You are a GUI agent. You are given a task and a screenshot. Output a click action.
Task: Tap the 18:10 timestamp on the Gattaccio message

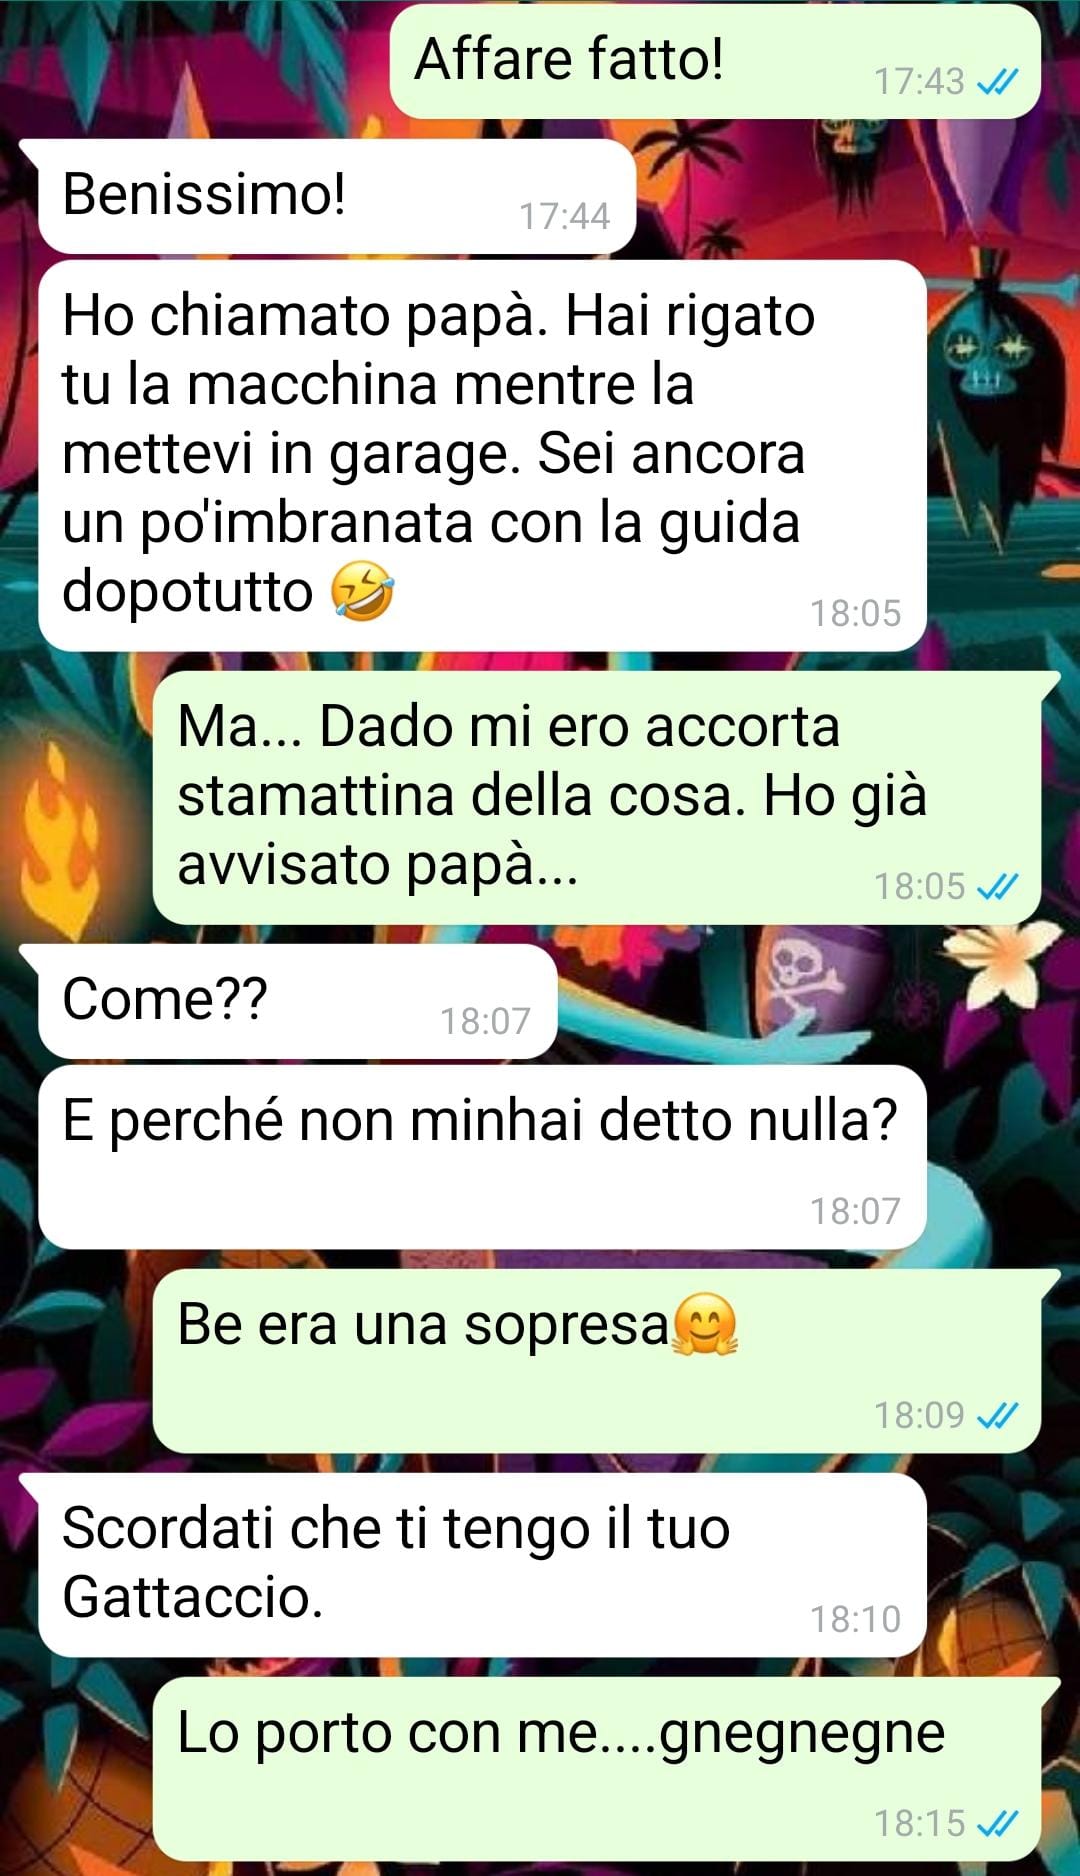855,1619
